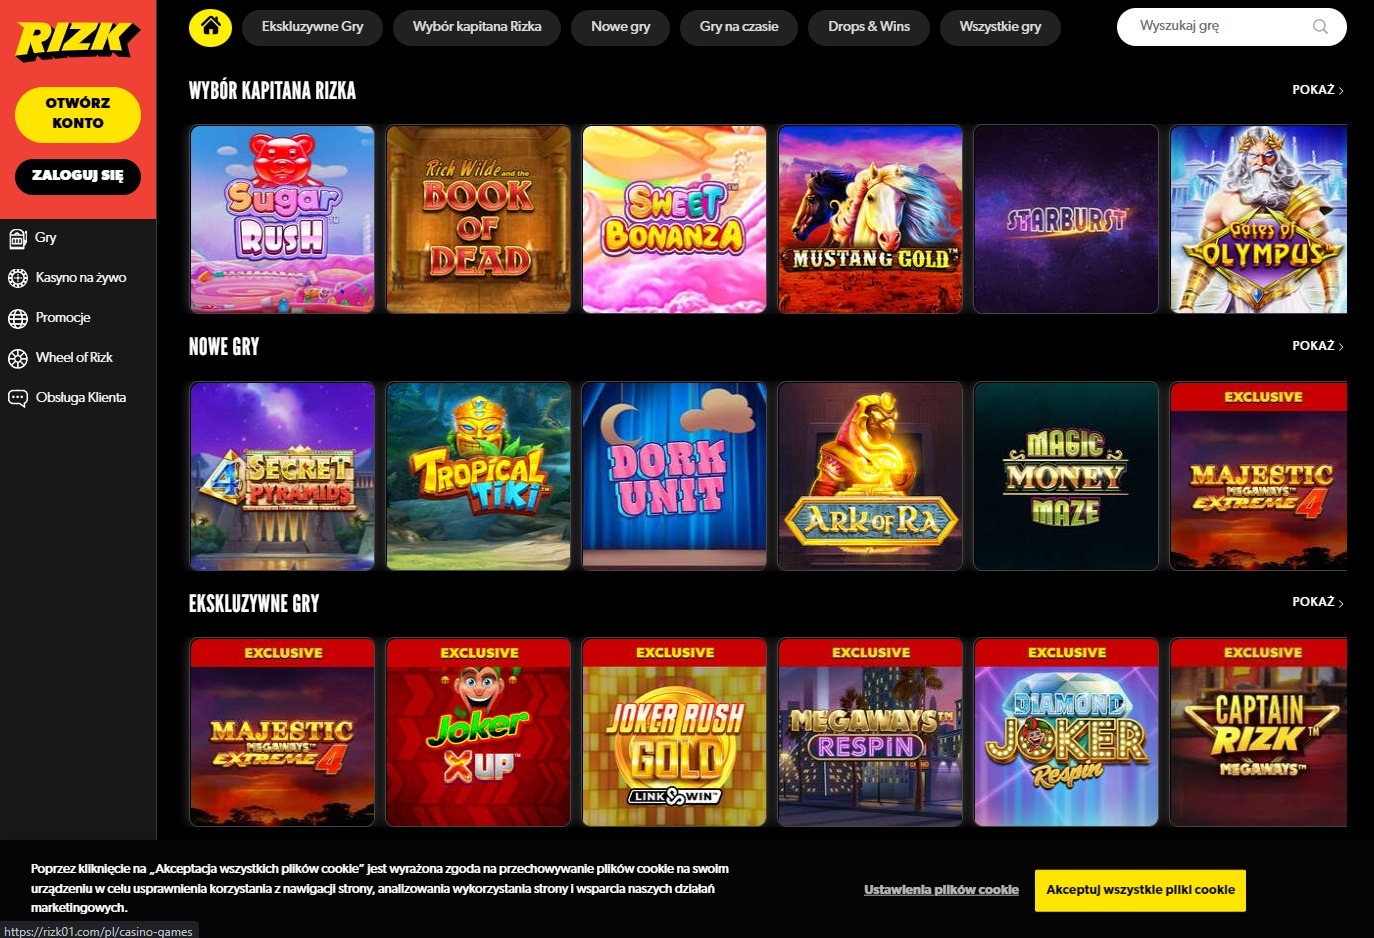
Task: Select the Drops & Wins tab
Action: click(869, 27)
